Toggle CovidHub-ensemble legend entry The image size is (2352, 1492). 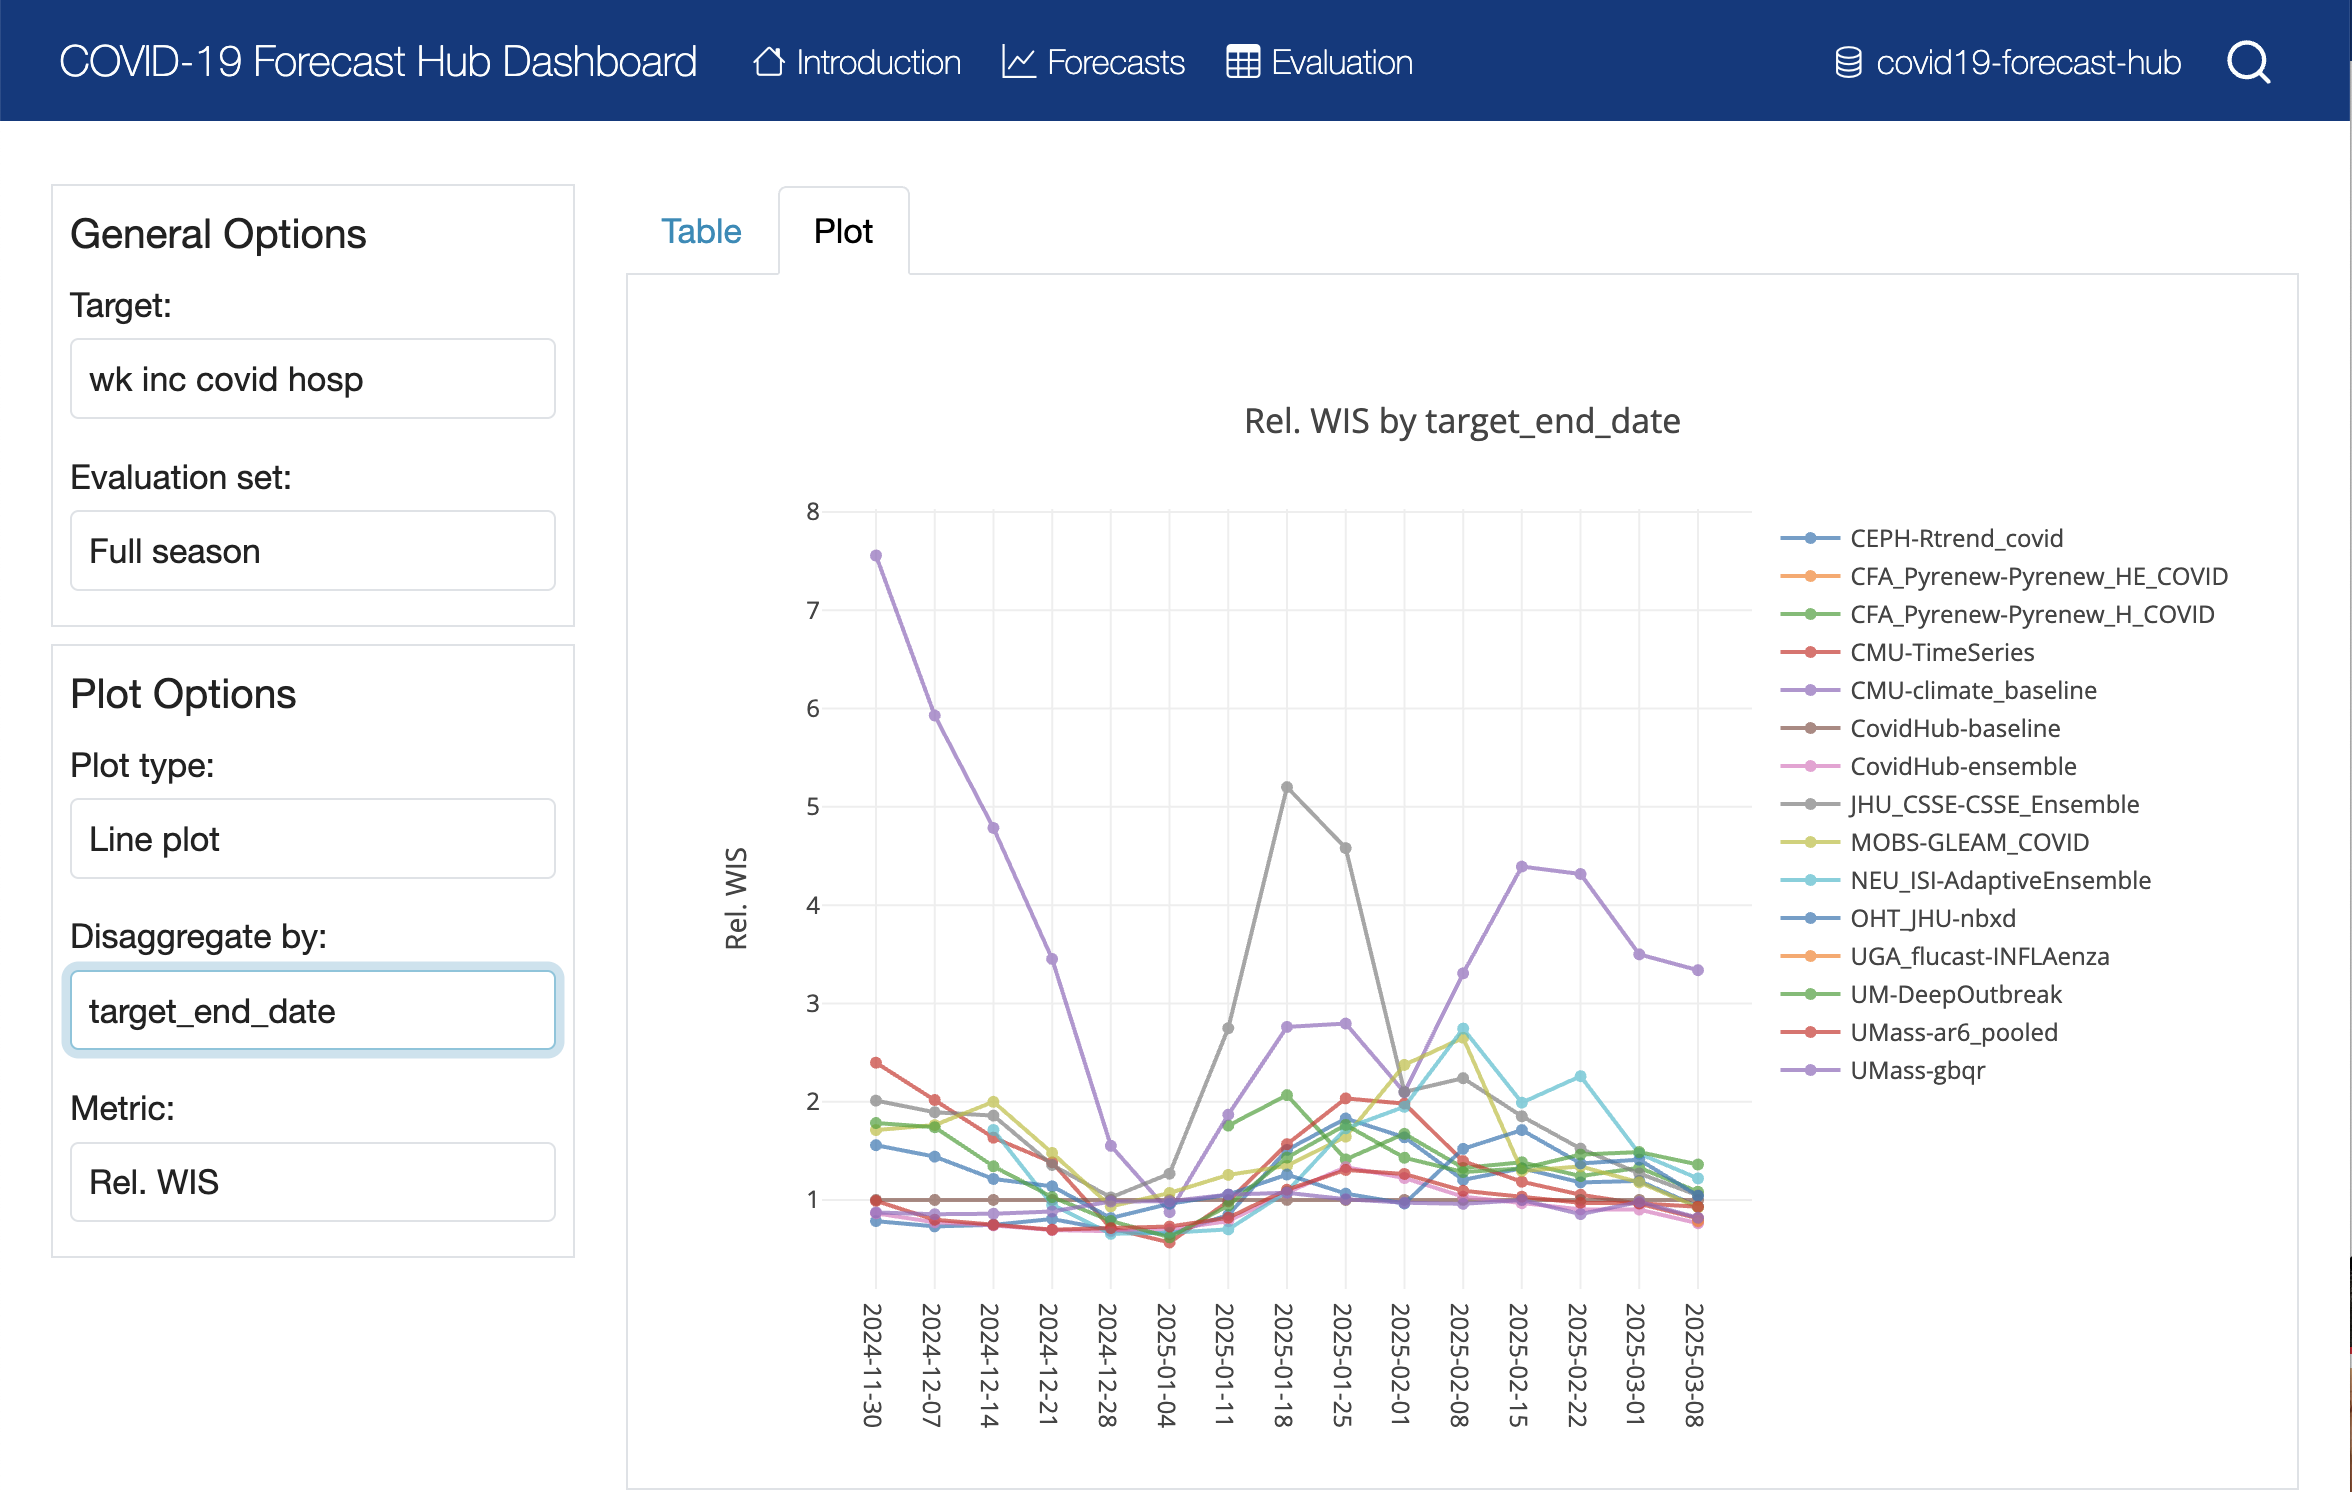[x=1928, y=766]
